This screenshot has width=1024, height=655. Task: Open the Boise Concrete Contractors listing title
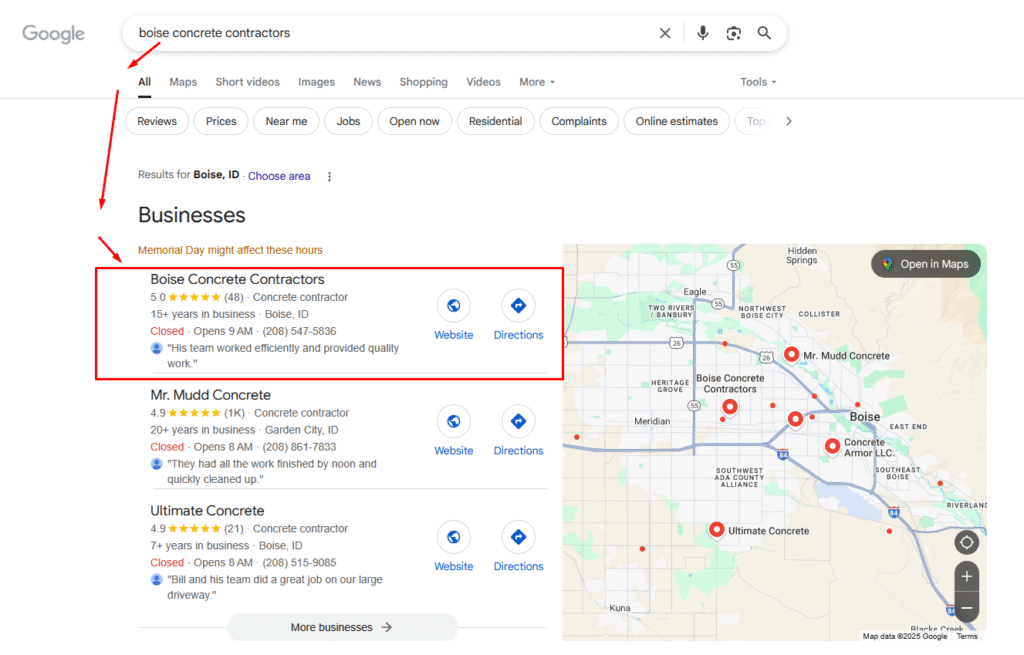237,280
